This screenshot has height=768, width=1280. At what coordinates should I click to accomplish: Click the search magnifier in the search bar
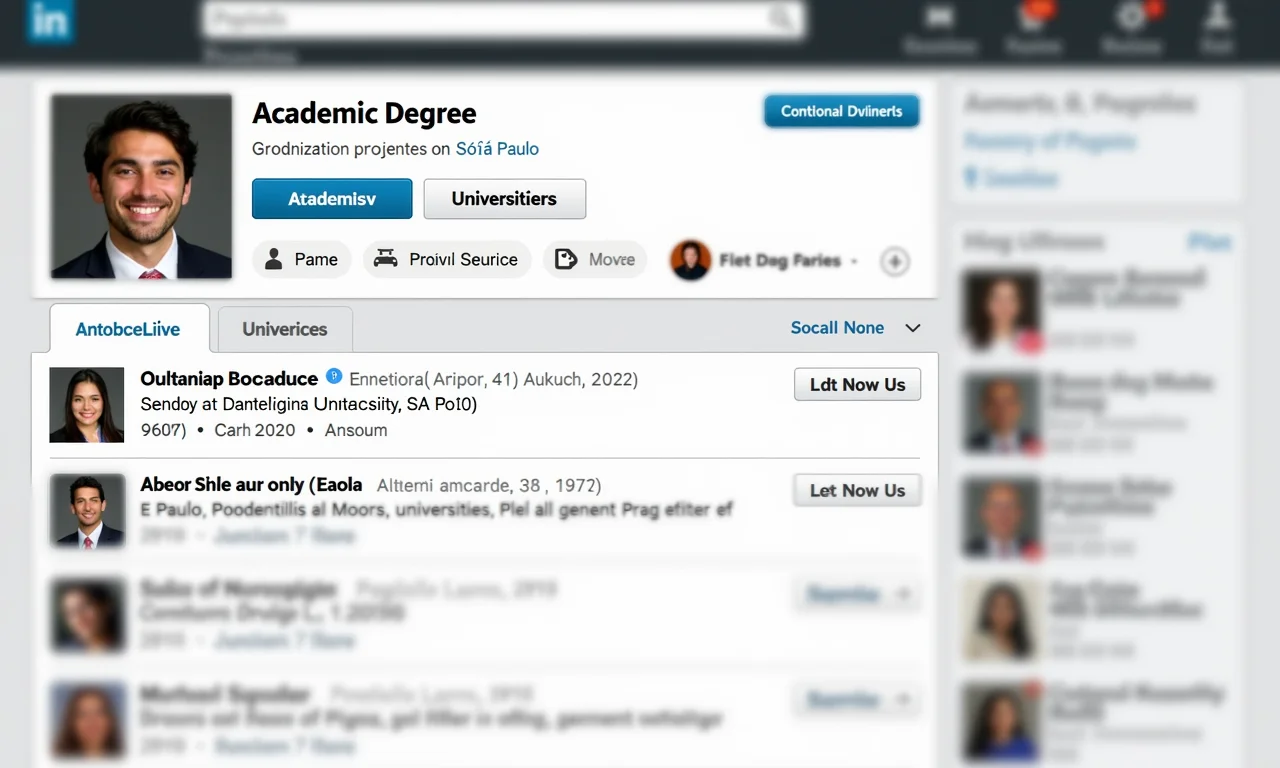[x=780, y=18]
